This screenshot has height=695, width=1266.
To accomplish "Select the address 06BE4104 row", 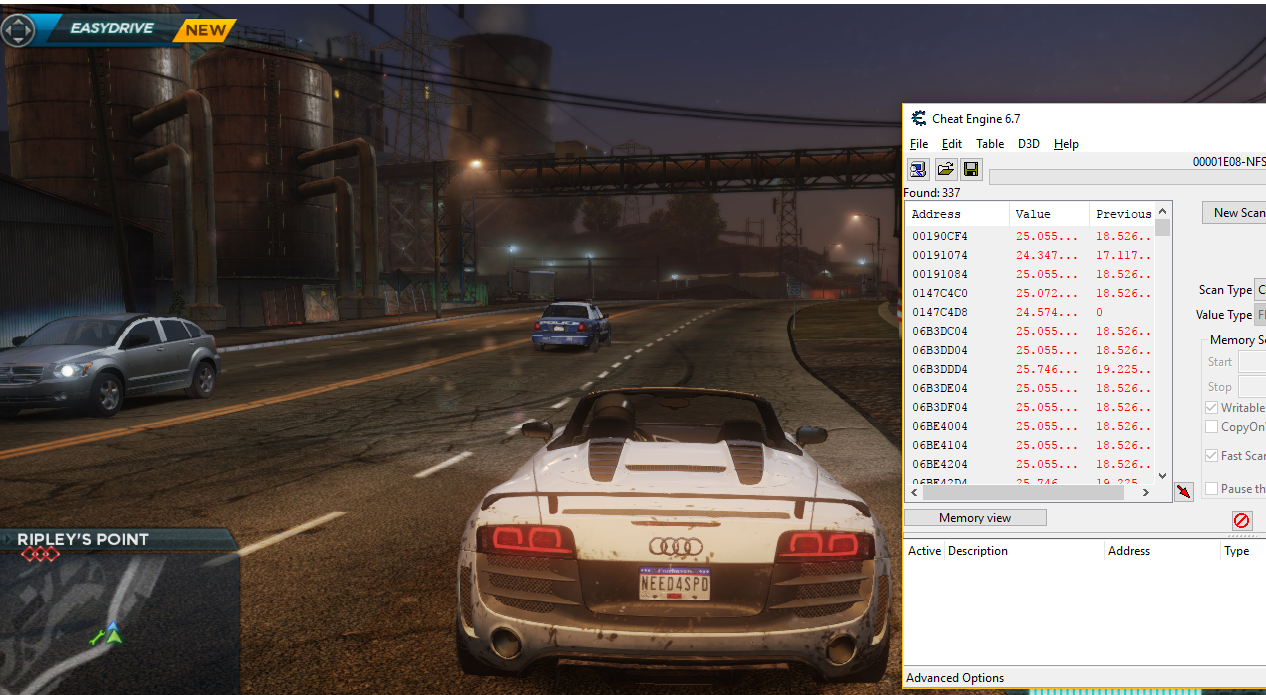I will click(1030, 445).
